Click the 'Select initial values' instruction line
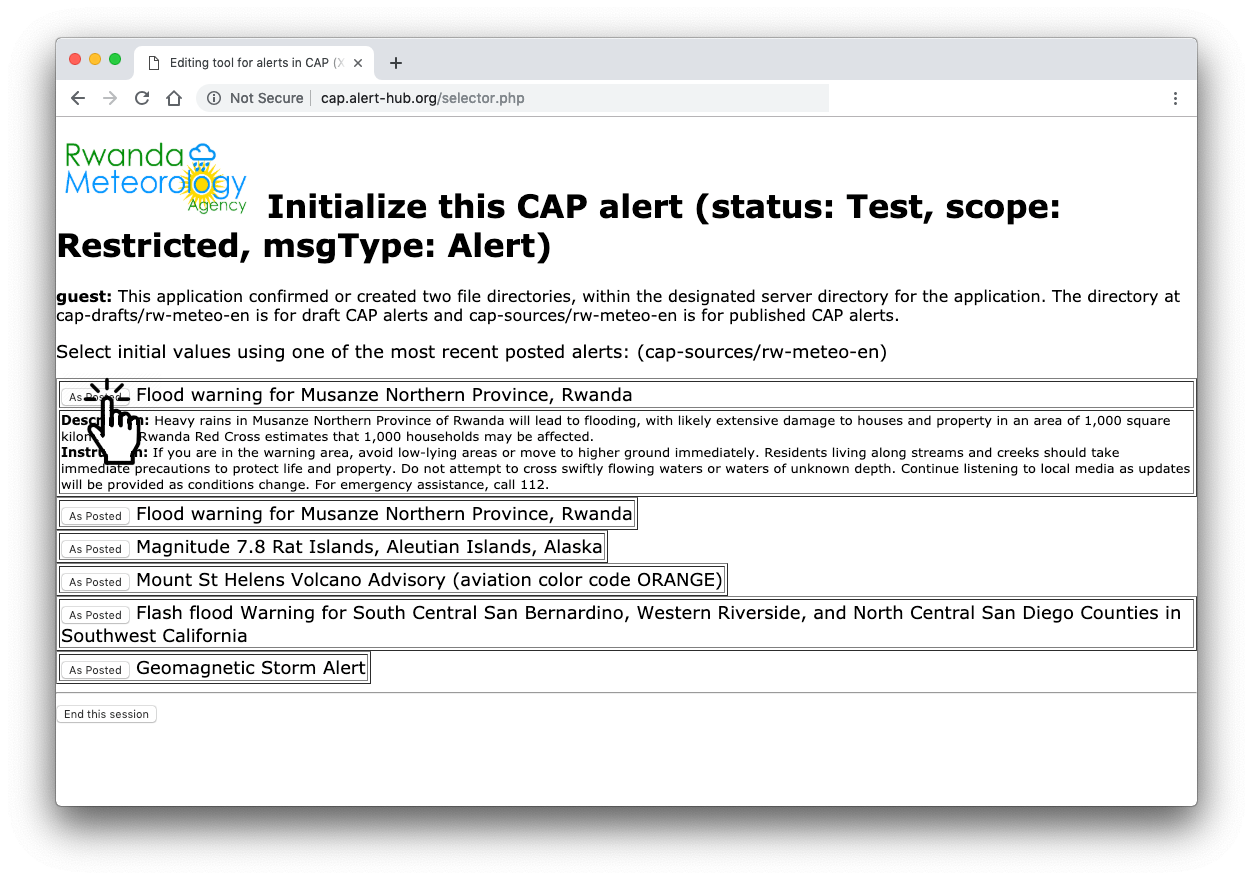1253x880 pixels. [x=471, y=352]
